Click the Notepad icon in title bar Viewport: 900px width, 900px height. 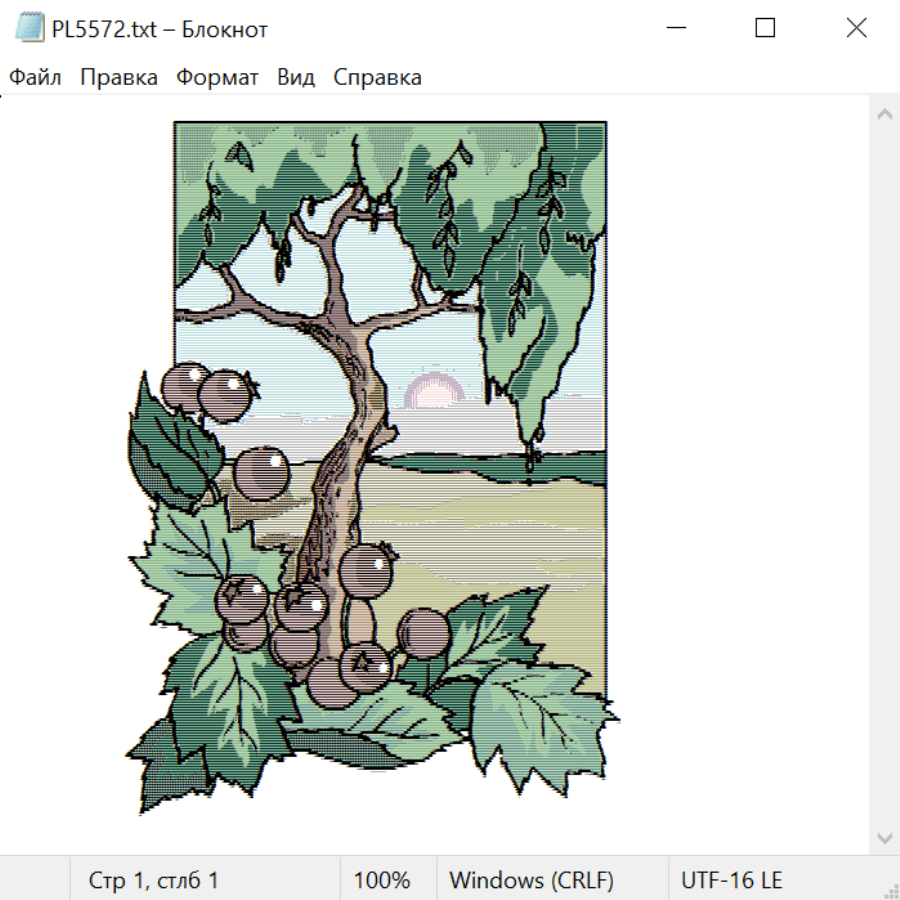coord(29,28)
